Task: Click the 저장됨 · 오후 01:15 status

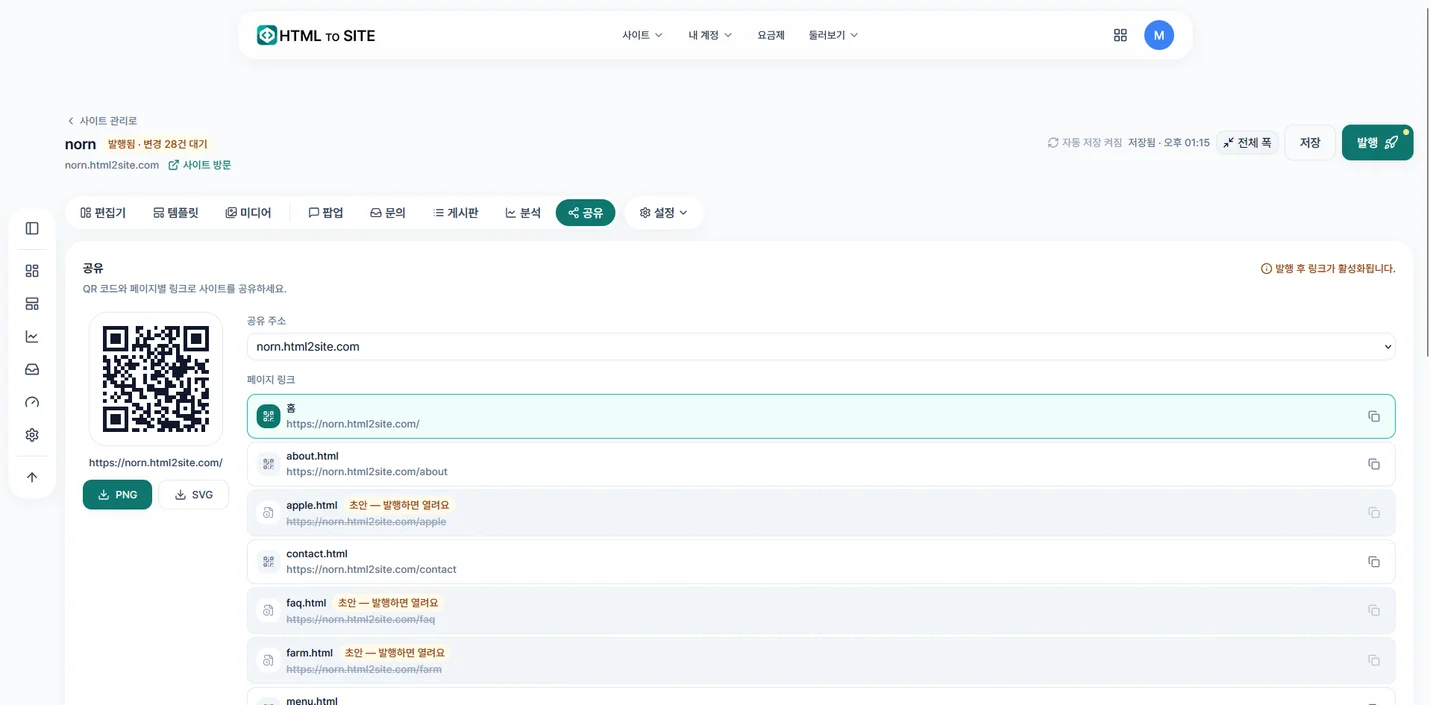Action: (1169, 143)
